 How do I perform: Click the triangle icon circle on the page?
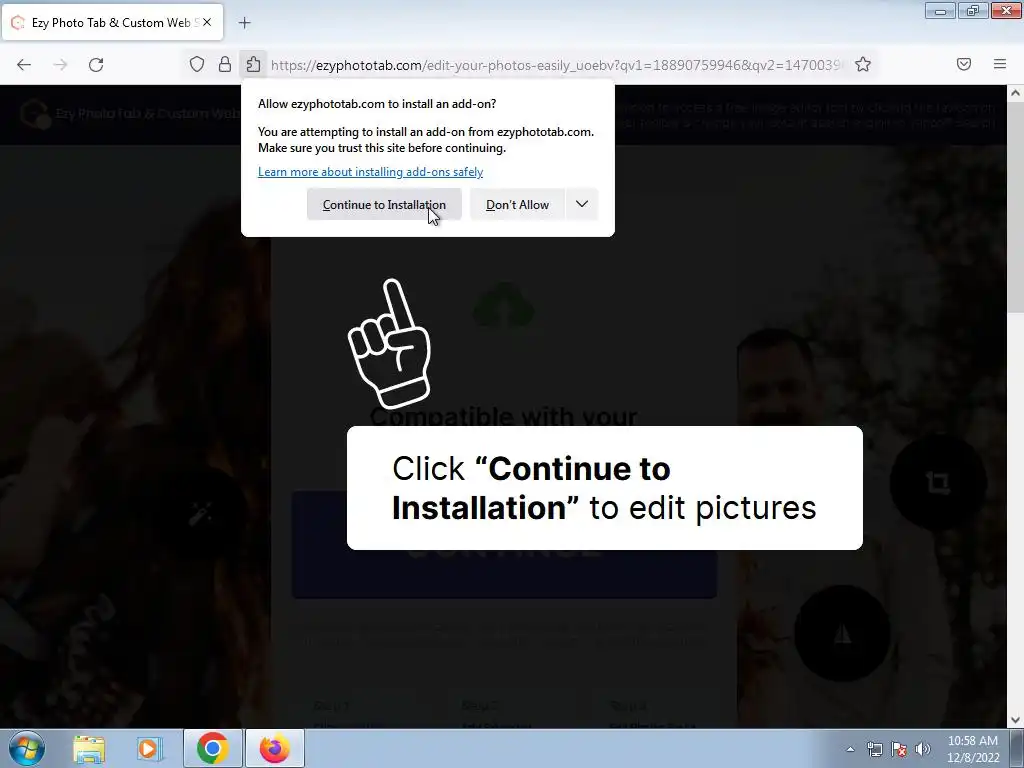click(x=842, y=633)
